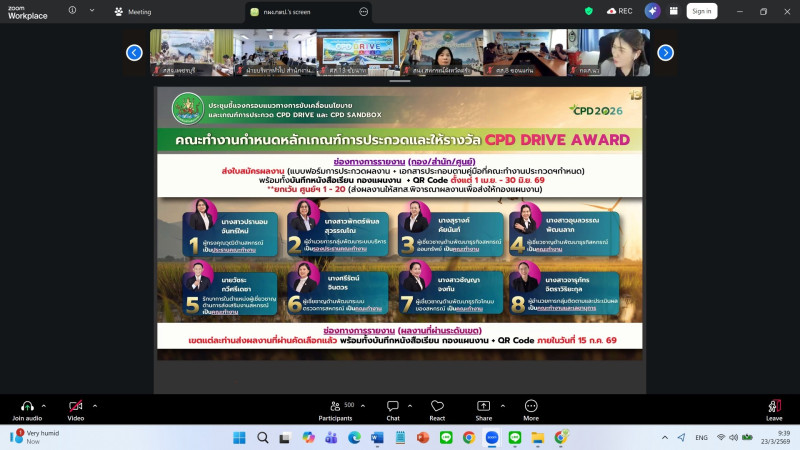Click the Join audio headphone icon

pos(25,406)
